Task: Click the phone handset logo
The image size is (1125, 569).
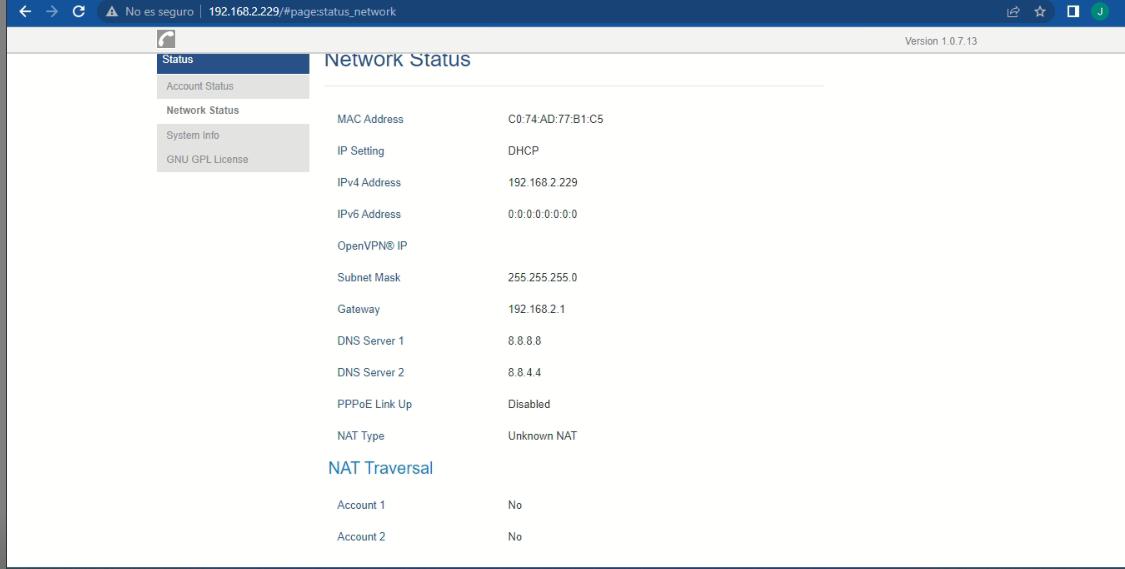Action: tap(165, 40)
